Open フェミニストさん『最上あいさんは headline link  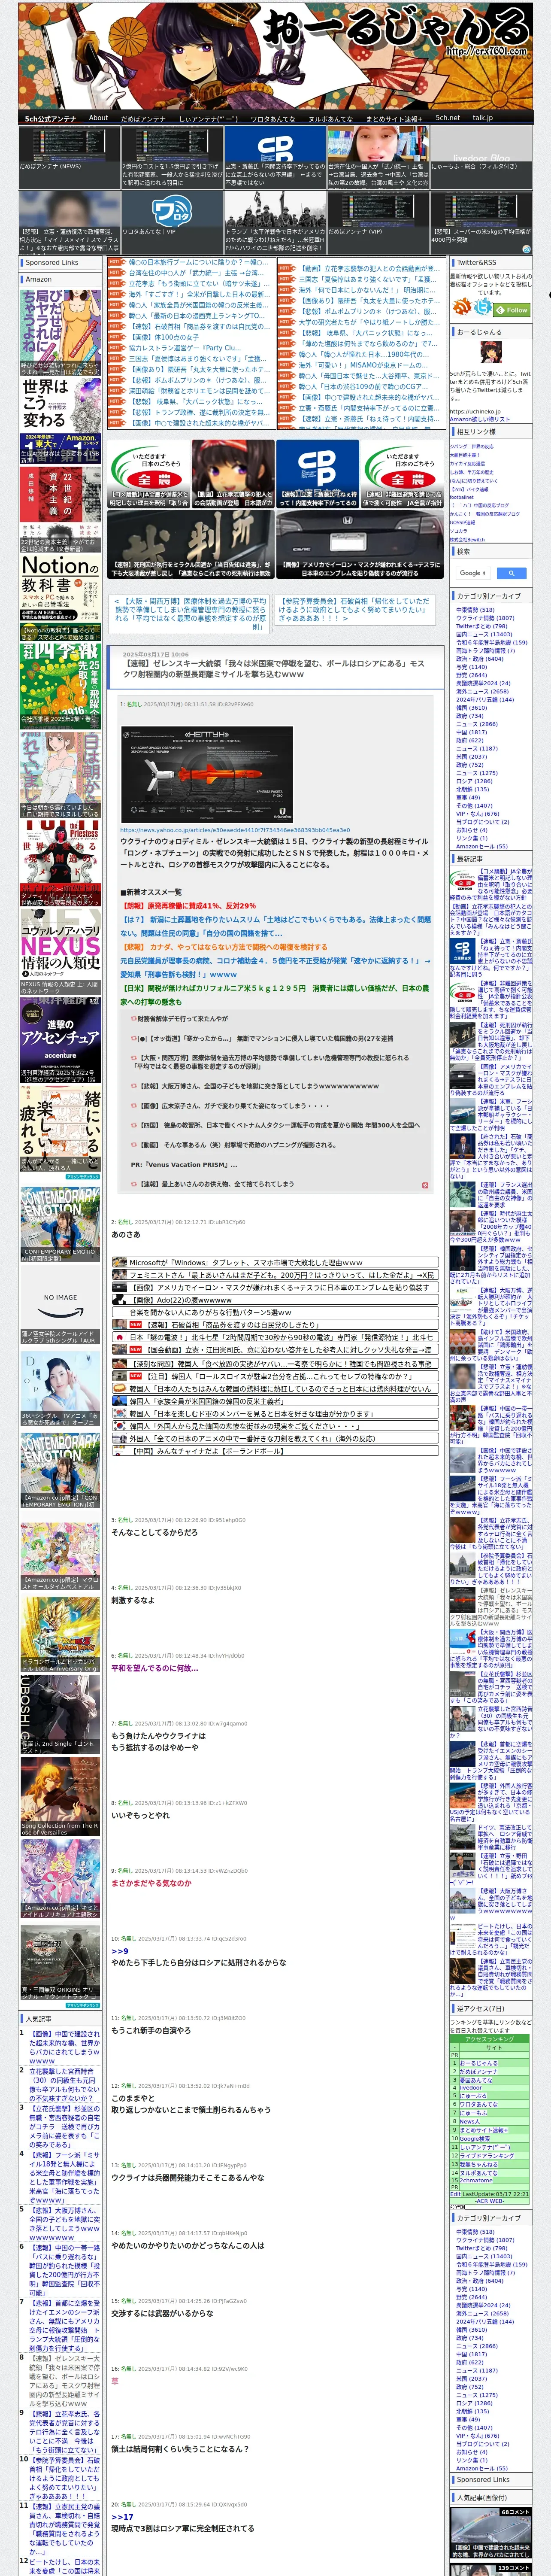click(x=282, y=1275)
